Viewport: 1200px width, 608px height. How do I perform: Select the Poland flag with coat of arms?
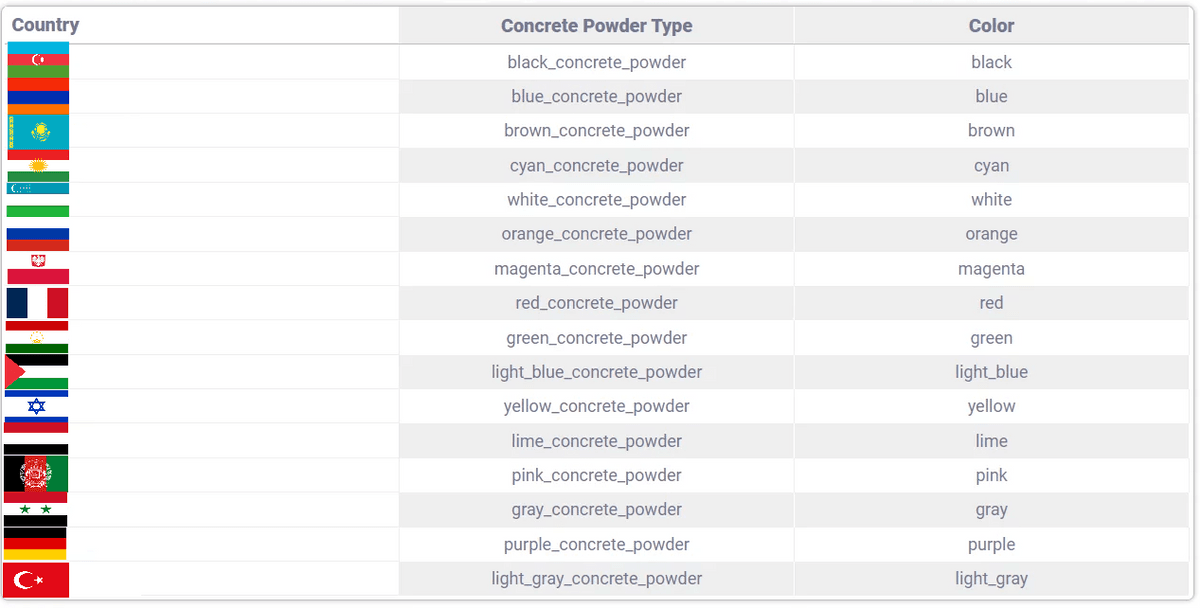(x=38, y=268)
